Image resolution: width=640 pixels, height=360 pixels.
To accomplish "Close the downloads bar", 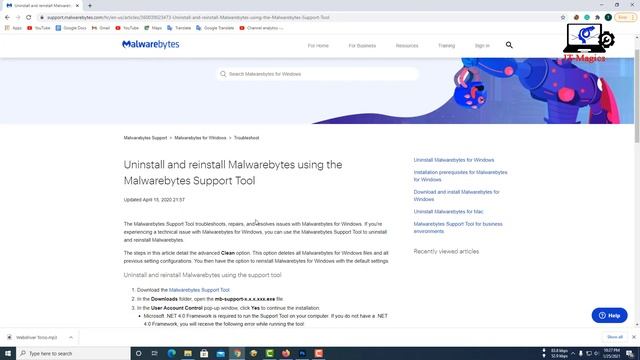I will tap(633, 337).
